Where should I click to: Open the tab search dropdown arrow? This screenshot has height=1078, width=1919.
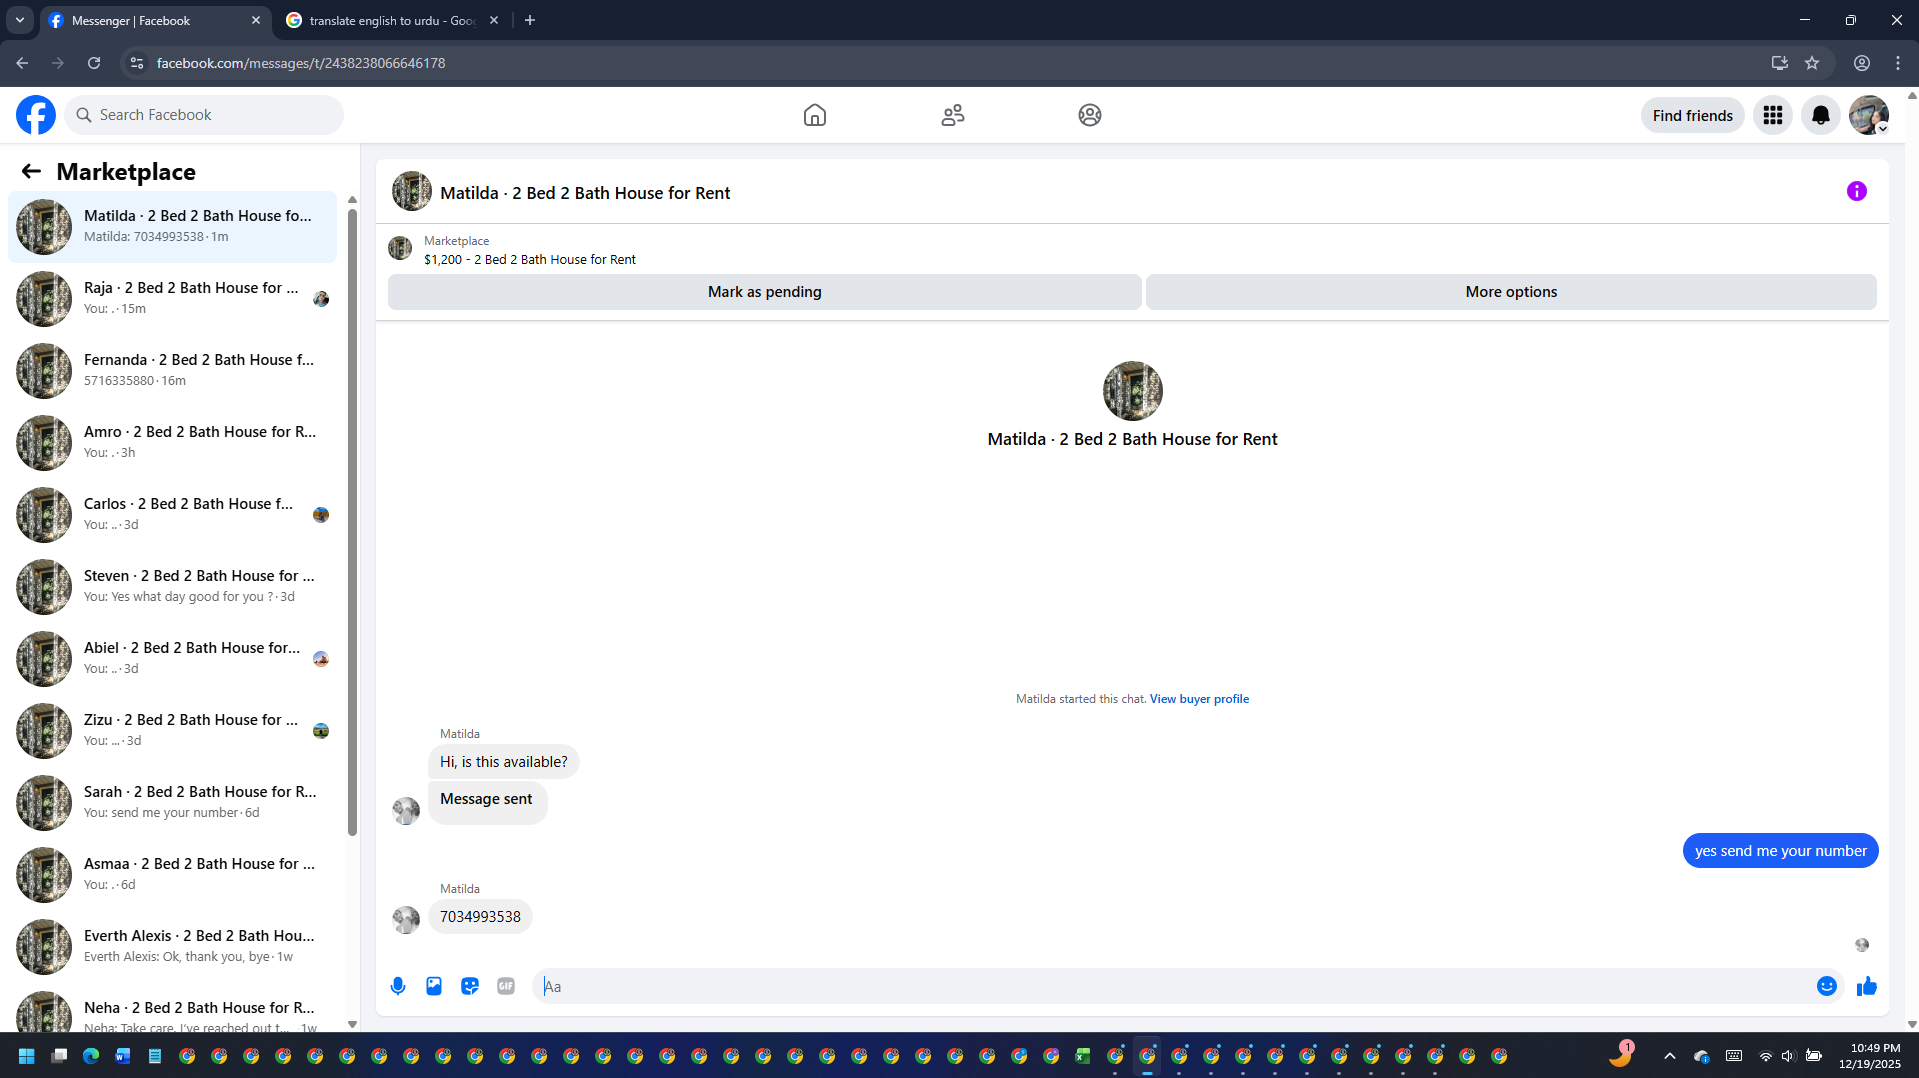20,20
